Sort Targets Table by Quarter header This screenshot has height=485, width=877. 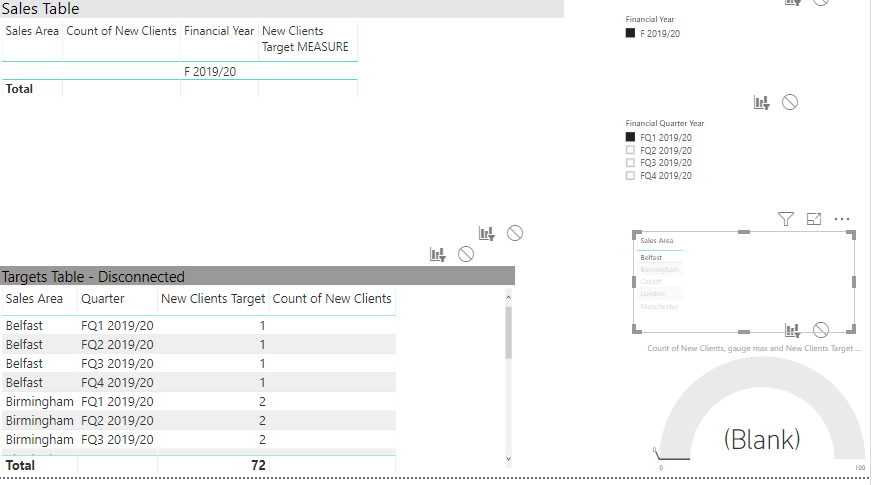tap(103, 299)
